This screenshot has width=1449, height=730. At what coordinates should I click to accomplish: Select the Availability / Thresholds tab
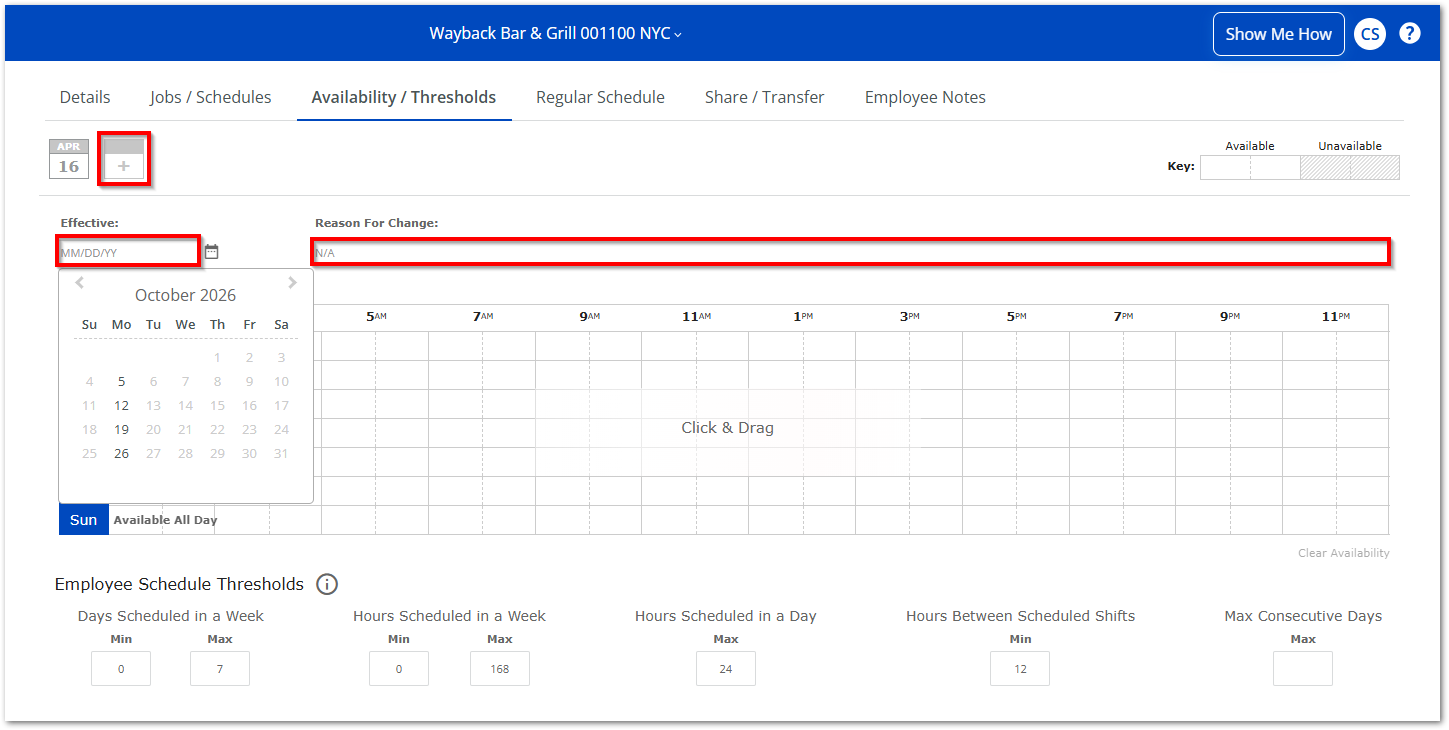(404, 97)
